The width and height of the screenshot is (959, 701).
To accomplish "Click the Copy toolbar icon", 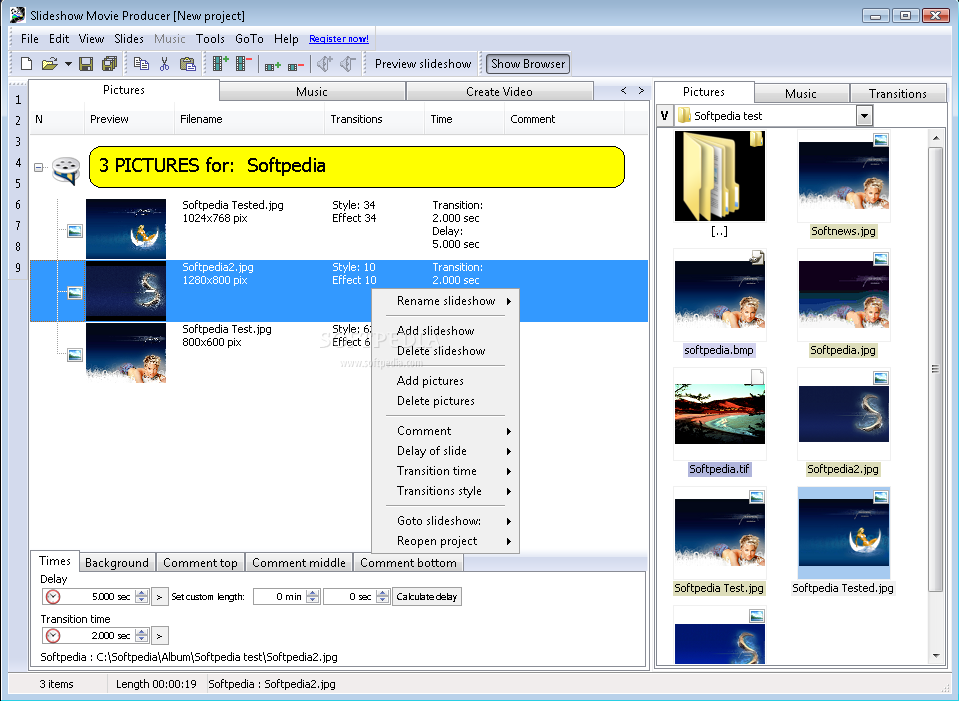I will pos(141,64).
